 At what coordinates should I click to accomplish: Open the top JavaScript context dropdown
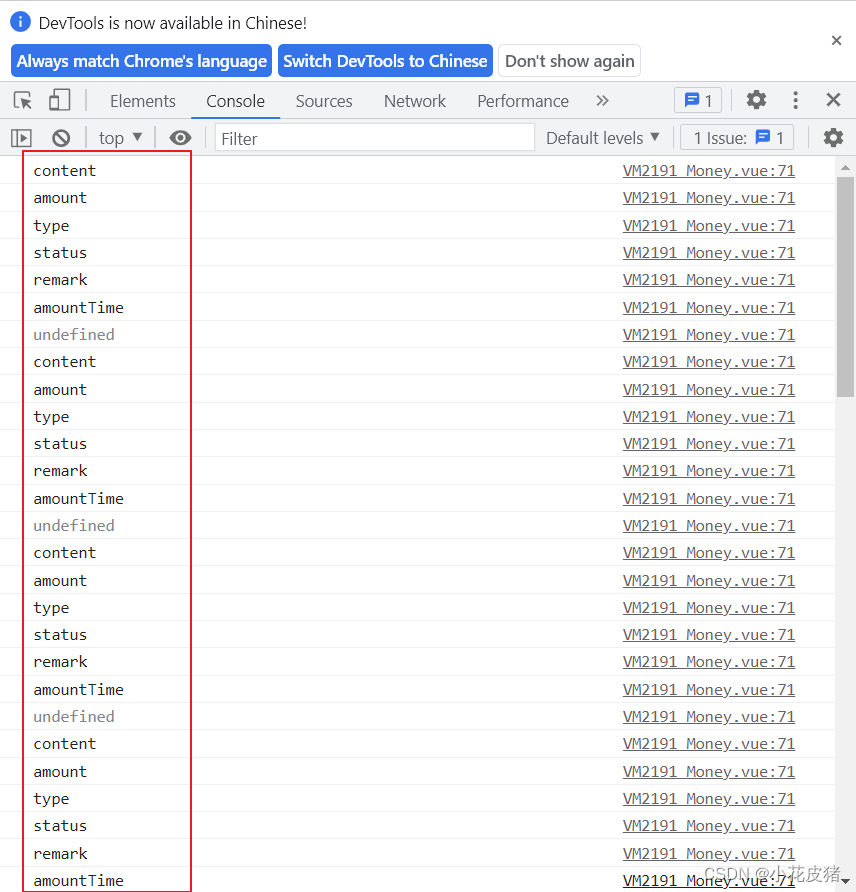coord(120,138)
